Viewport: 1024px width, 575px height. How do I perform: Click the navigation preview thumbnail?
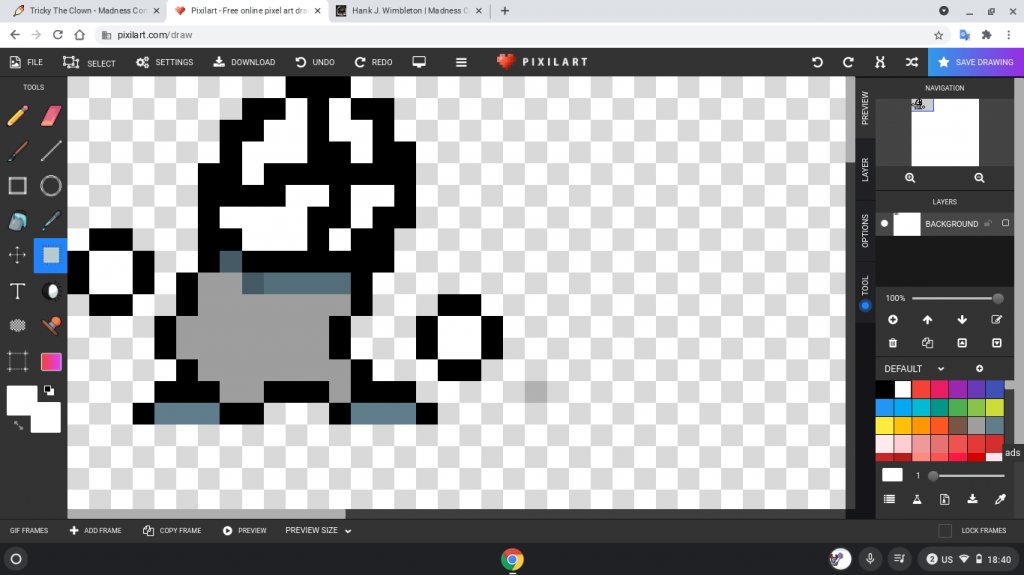coord(945,132)
